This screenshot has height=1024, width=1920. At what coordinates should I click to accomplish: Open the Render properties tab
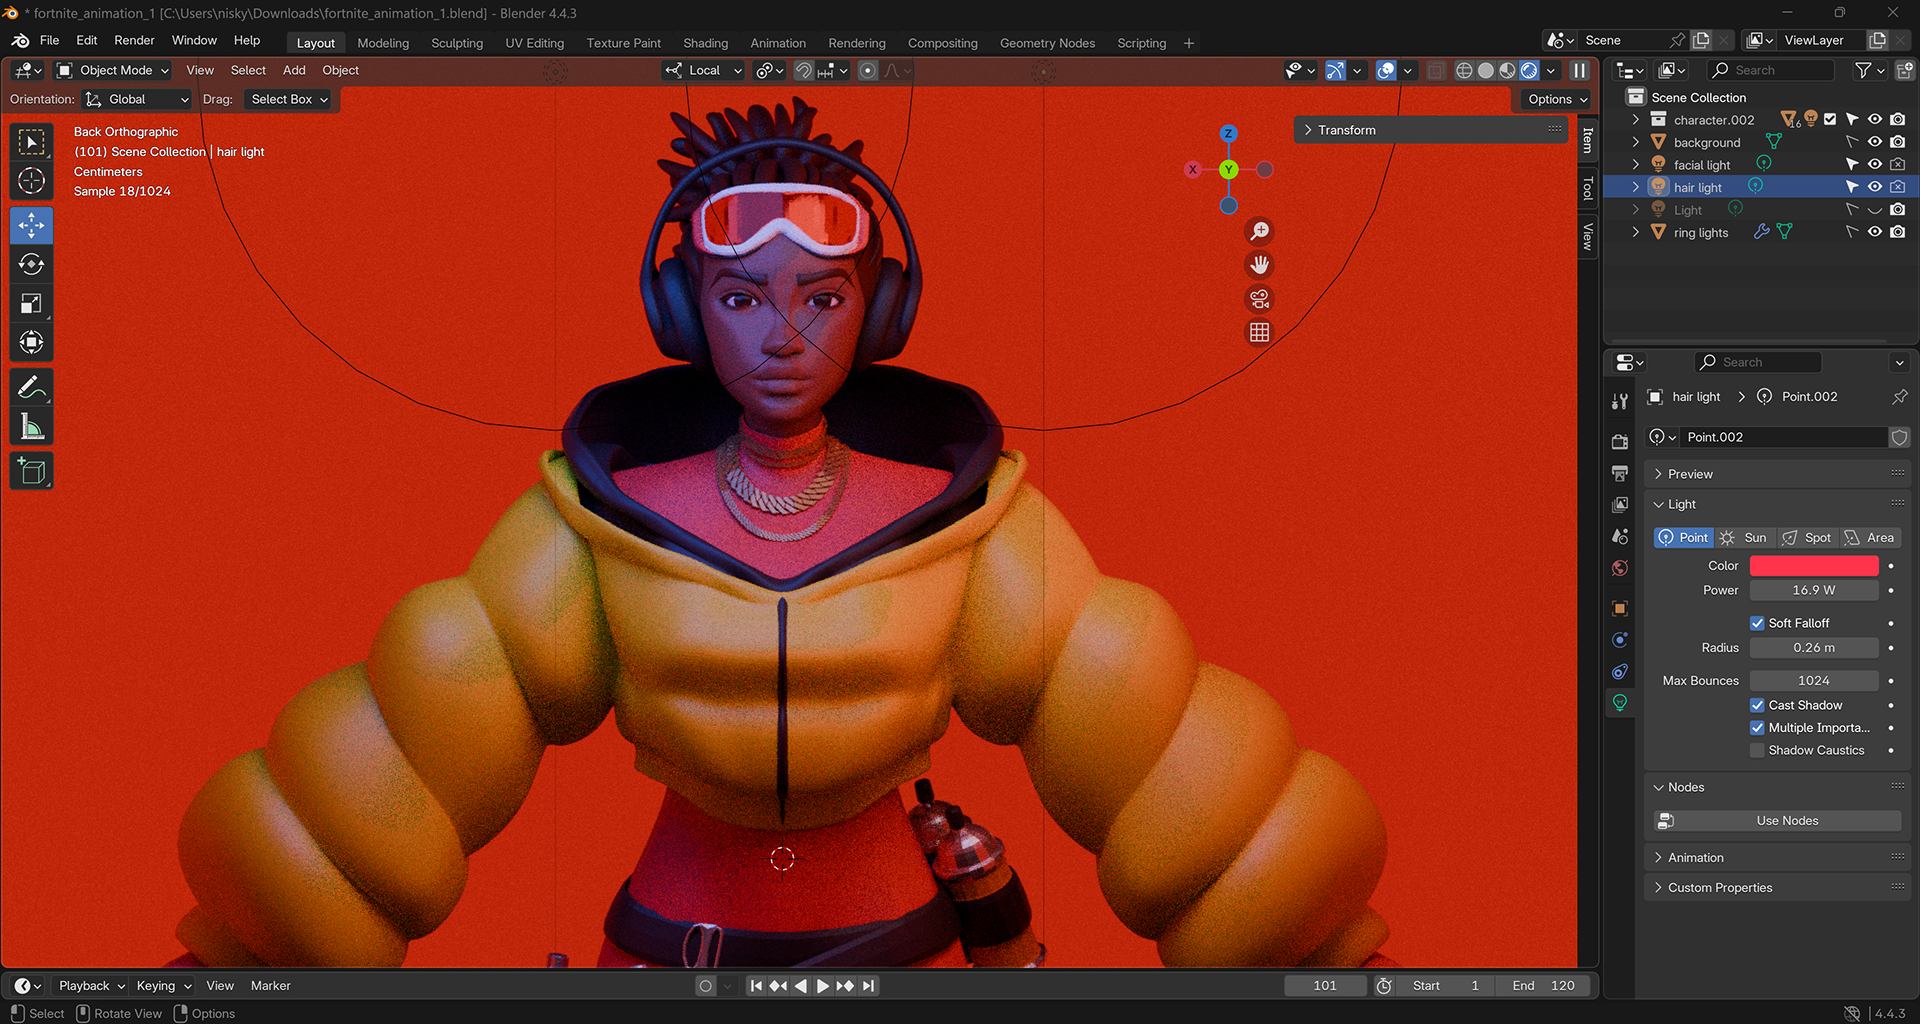click(x=1620, y=441)
